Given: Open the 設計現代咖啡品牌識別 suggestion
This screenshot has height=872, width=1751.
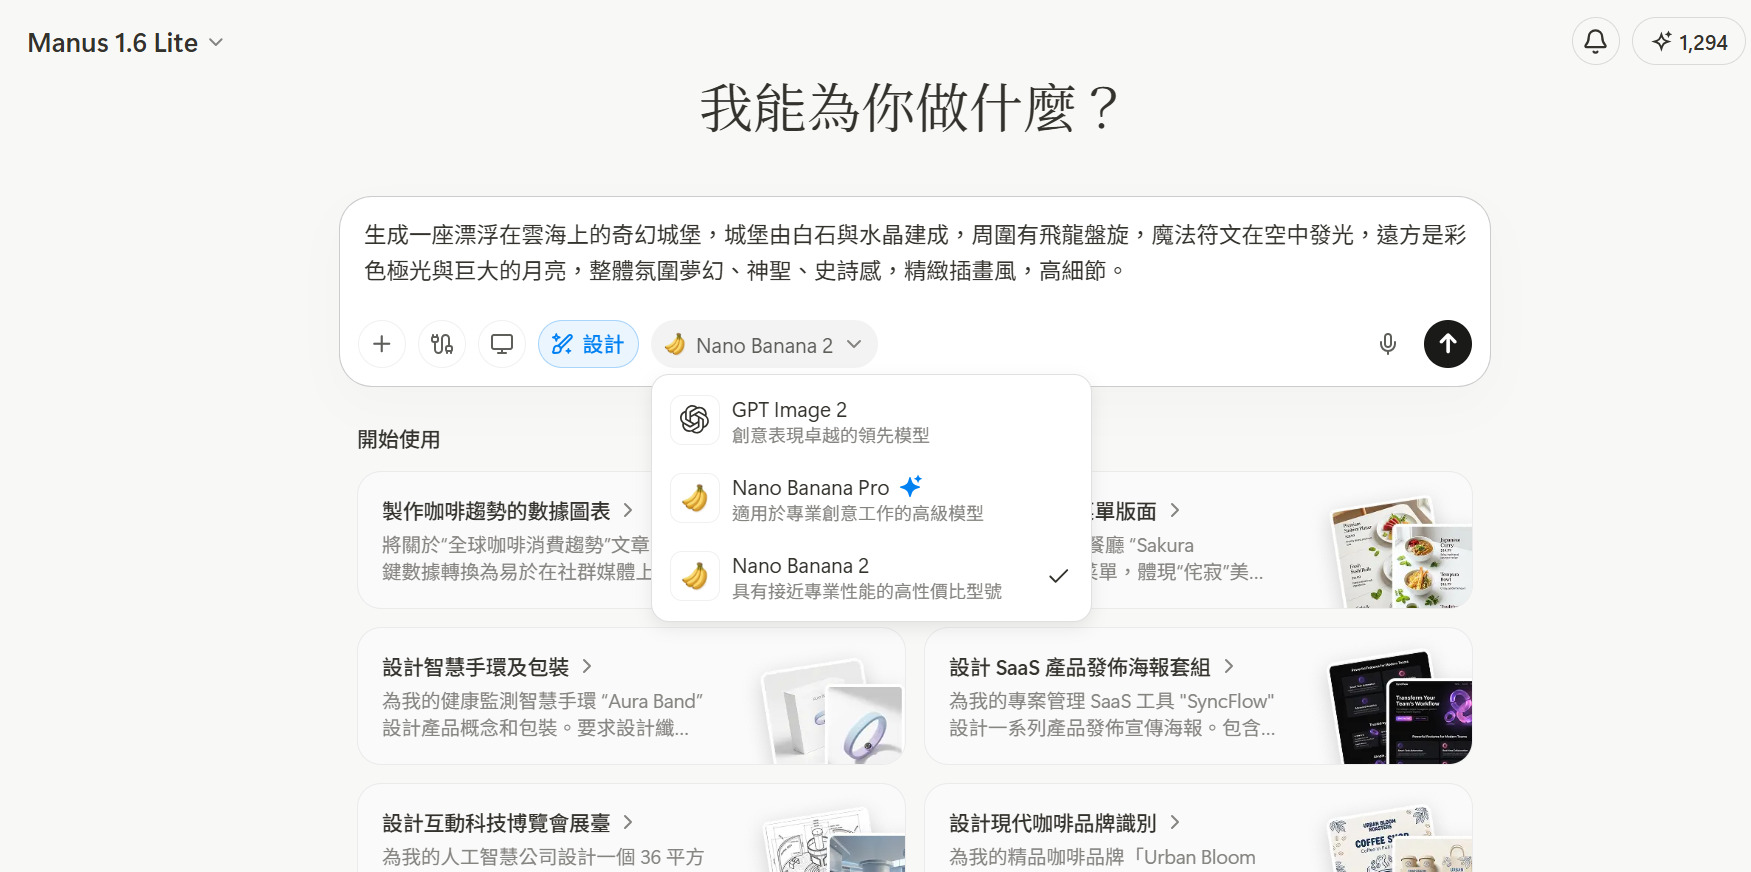Looking at the screenshot, I should click(1198, 828).
